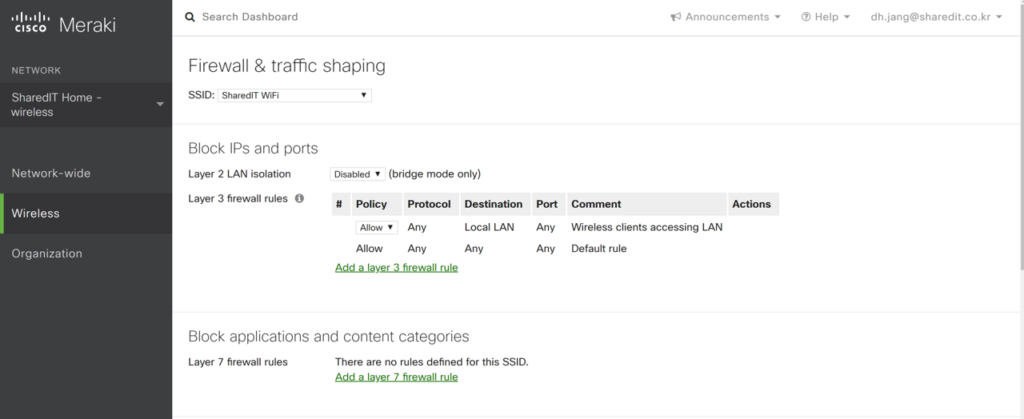Select Wireless in the sidebar
Image resolution: width=1024 pixels, height=419 pixels.
(36, 213)
